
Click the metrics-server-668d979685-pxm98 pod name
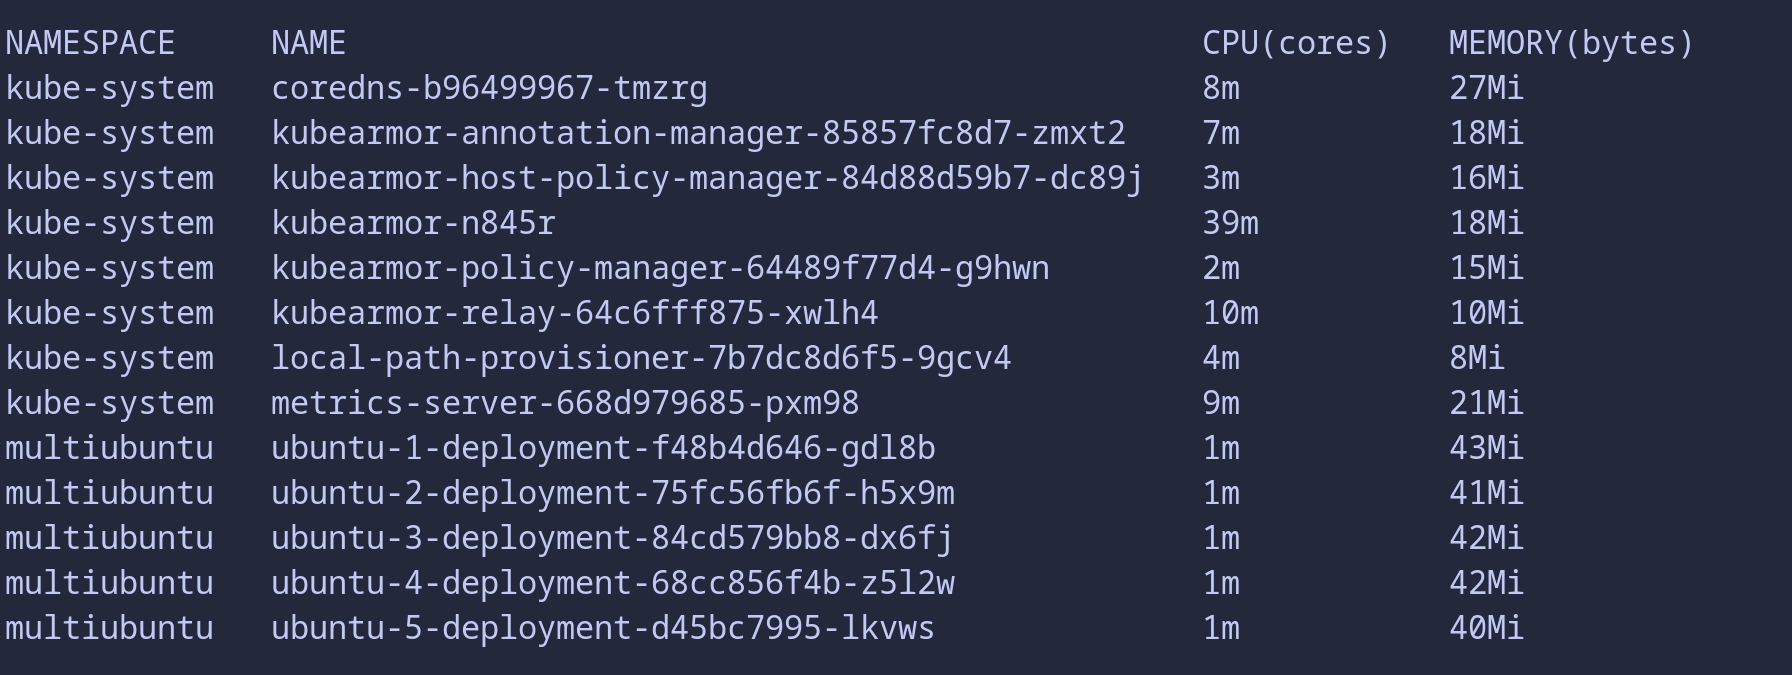click(x=565, y=403)
